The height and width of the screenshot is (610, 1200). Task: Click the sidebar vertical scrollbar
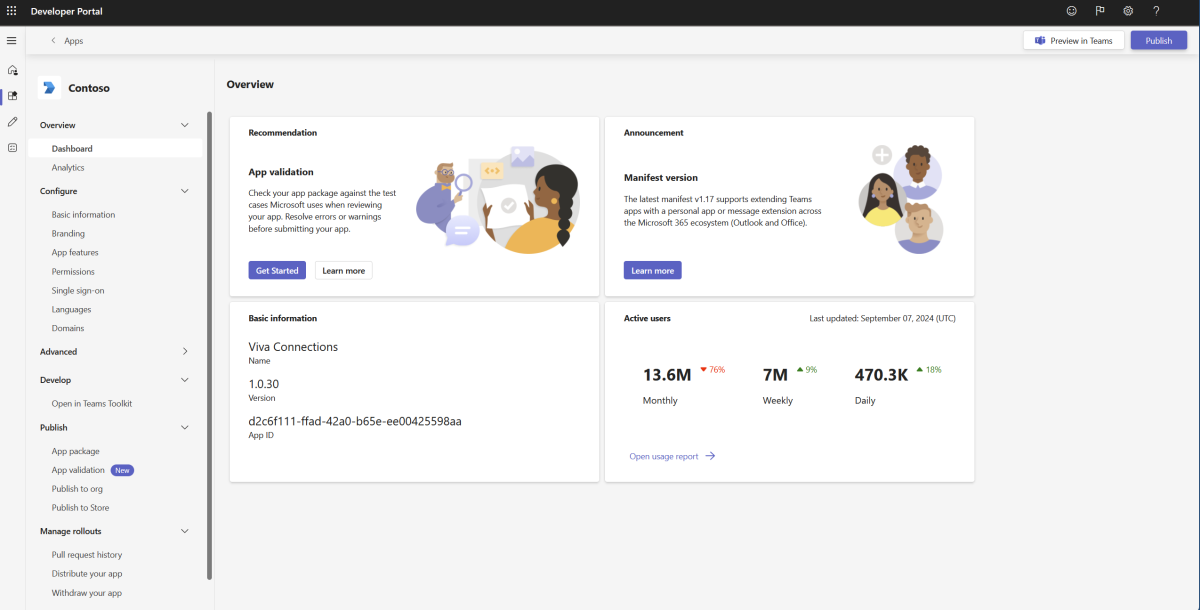point(209,345)
